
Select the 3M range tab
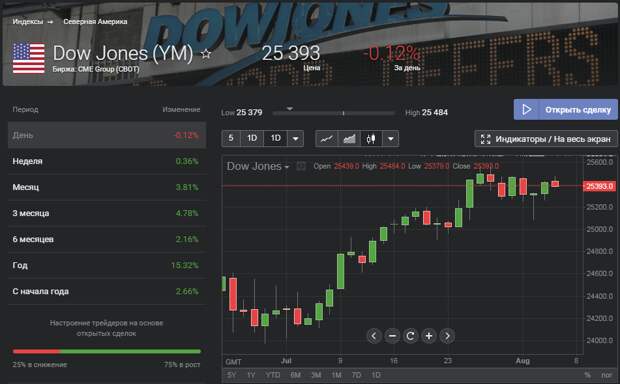coord(316,375)
